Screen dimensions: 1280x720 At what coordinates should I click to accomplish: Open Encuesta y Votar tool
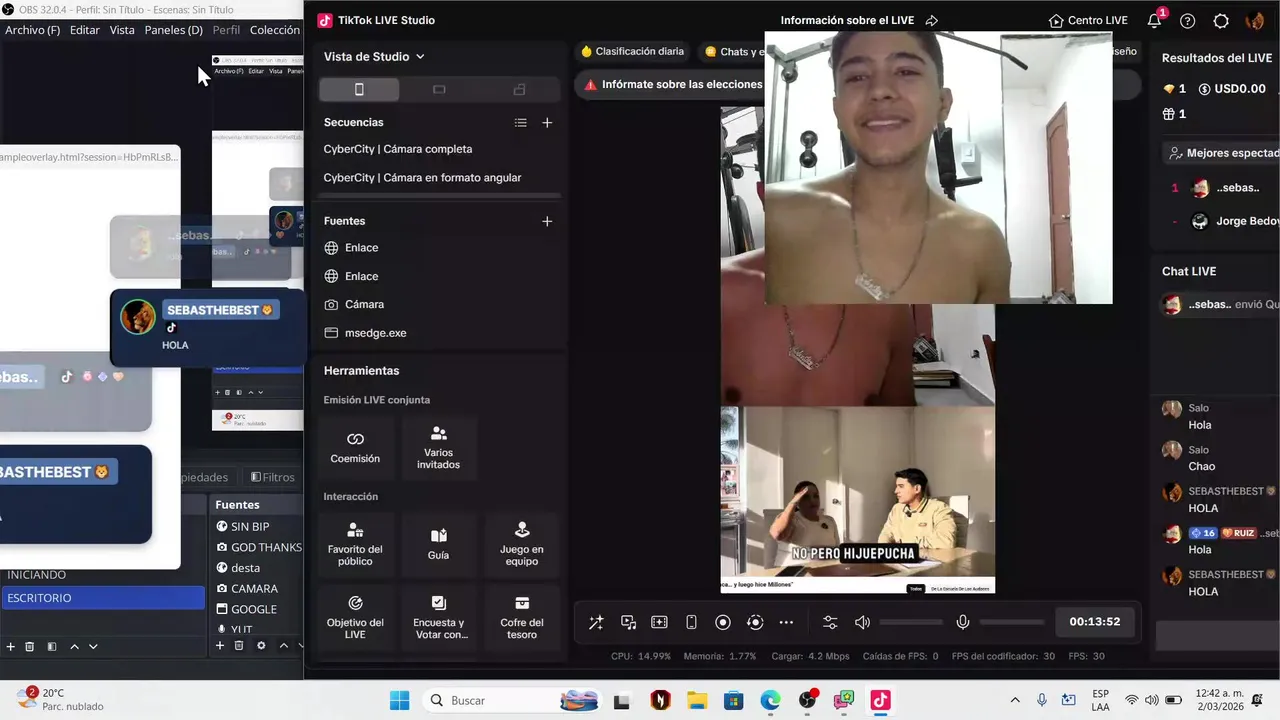(438, 618)
